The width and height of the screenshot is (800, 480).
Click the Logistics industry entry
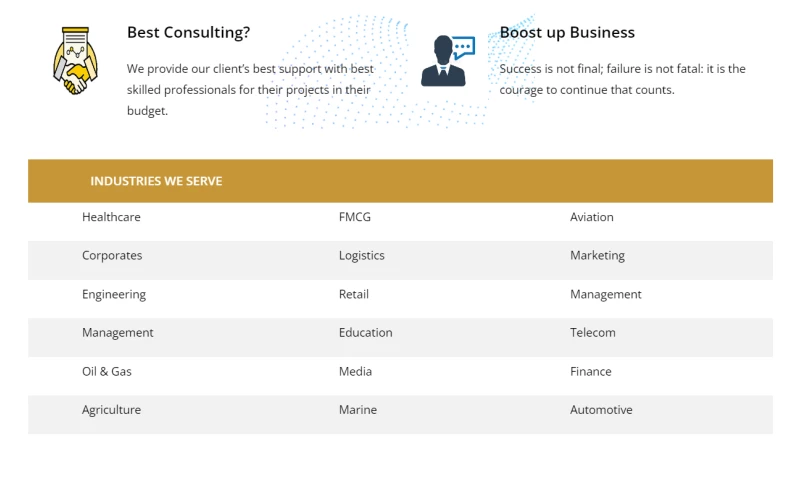coord(361,256)
